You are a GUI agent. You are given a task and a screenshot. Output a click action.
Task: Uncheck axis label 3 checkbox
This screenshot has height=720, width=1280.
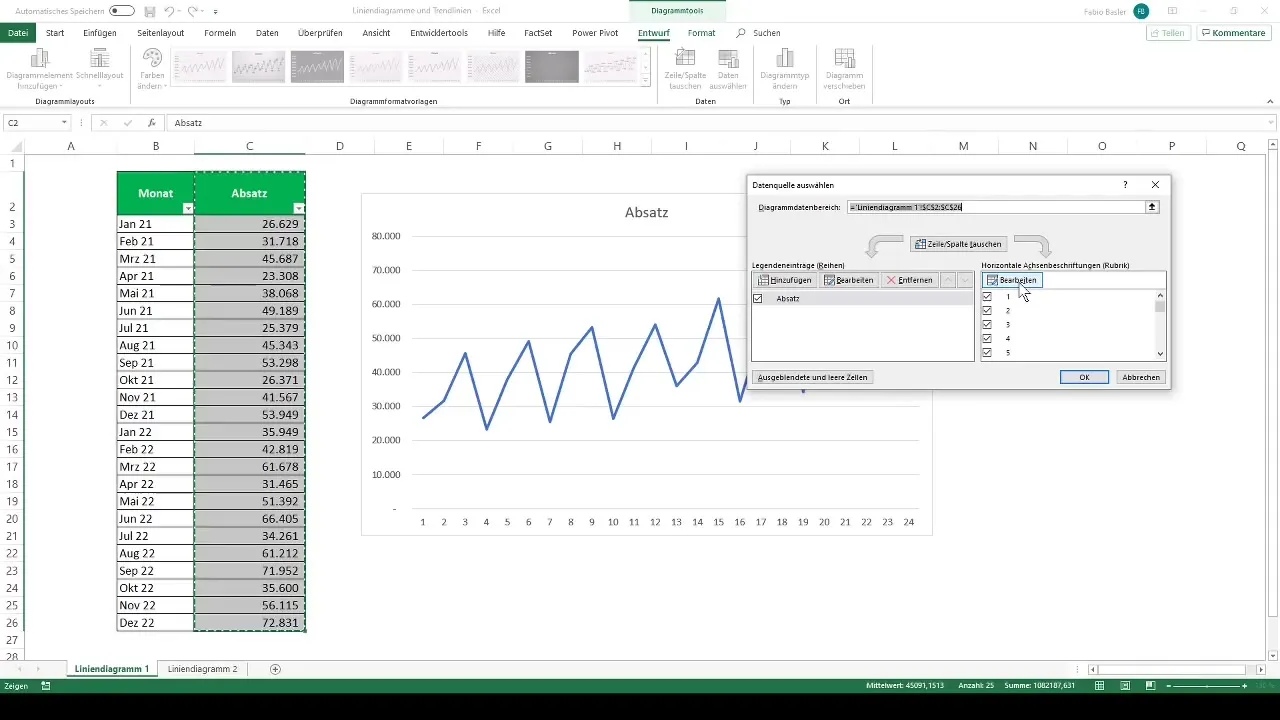987,325
